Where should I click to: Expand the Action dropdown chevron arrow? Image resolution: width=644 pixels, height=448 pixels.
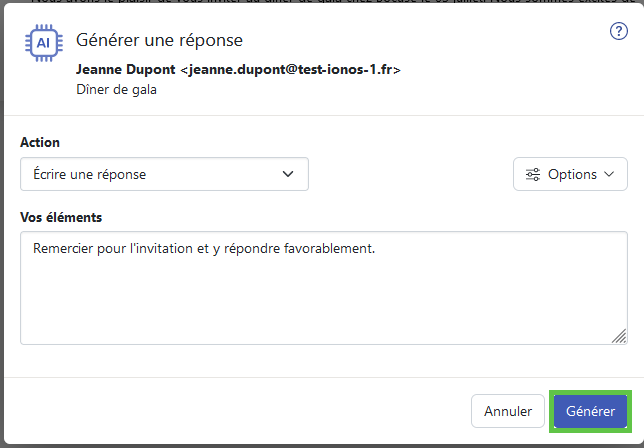[288, 174]
